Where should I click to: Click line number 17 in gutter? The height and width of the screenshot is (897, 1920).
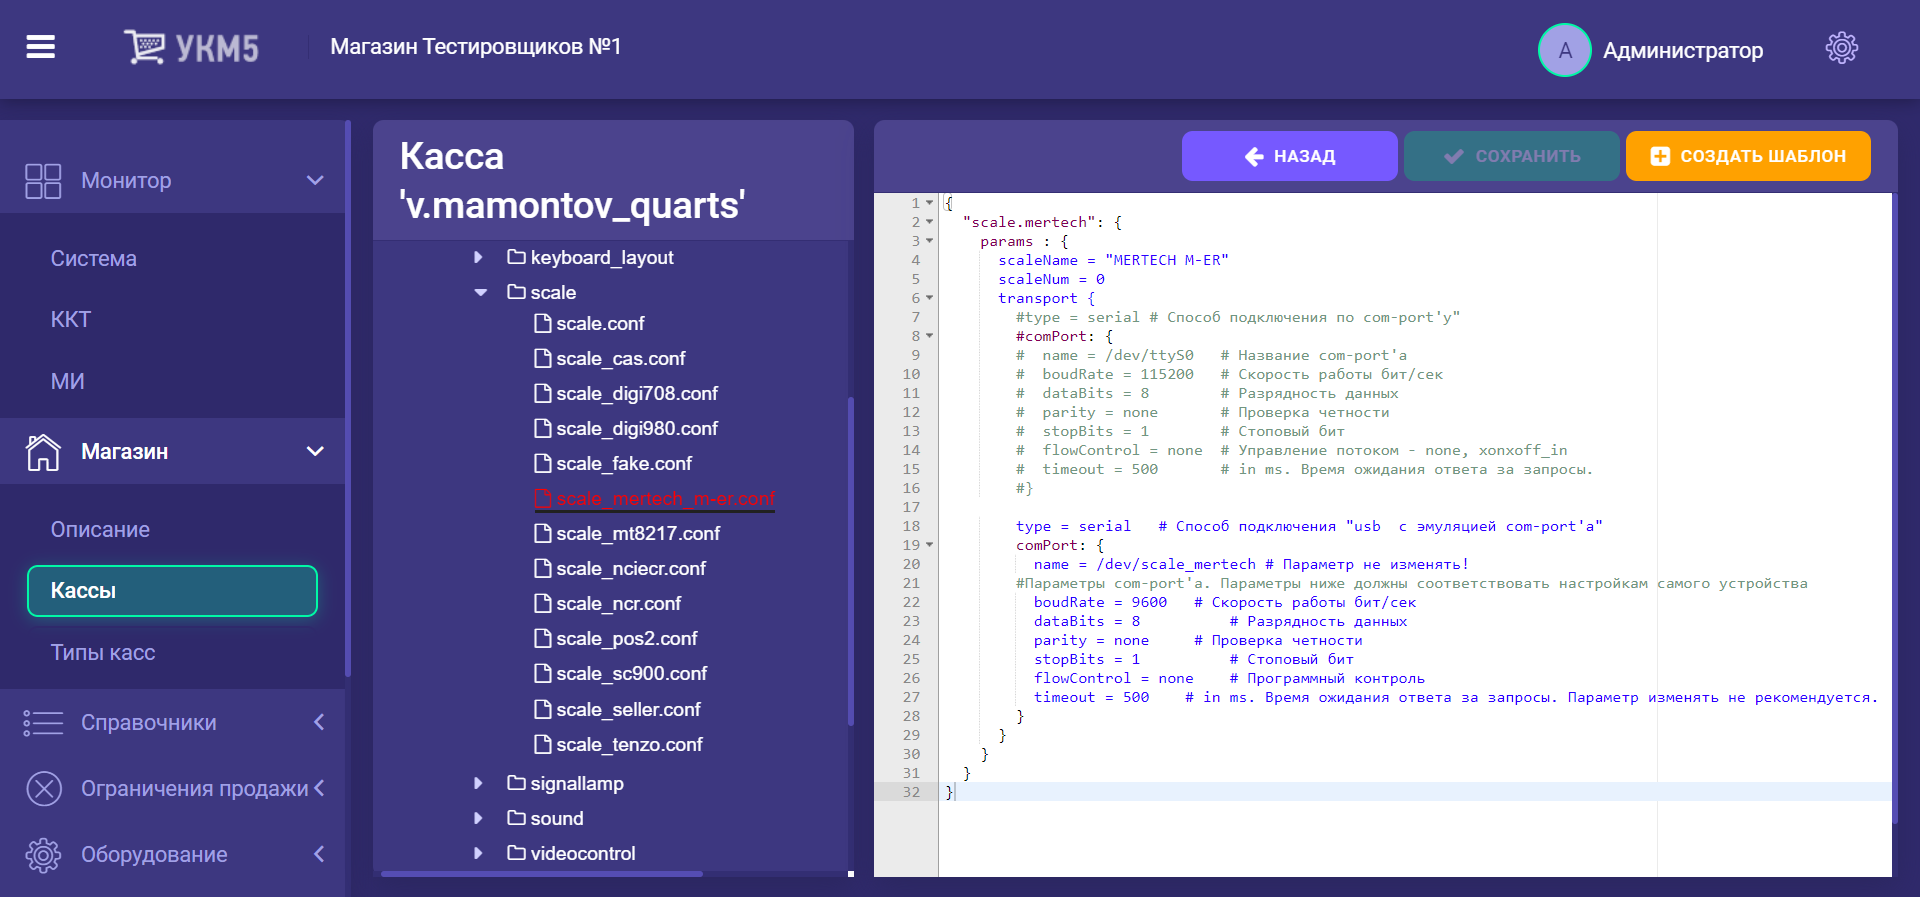pos(911,507)
